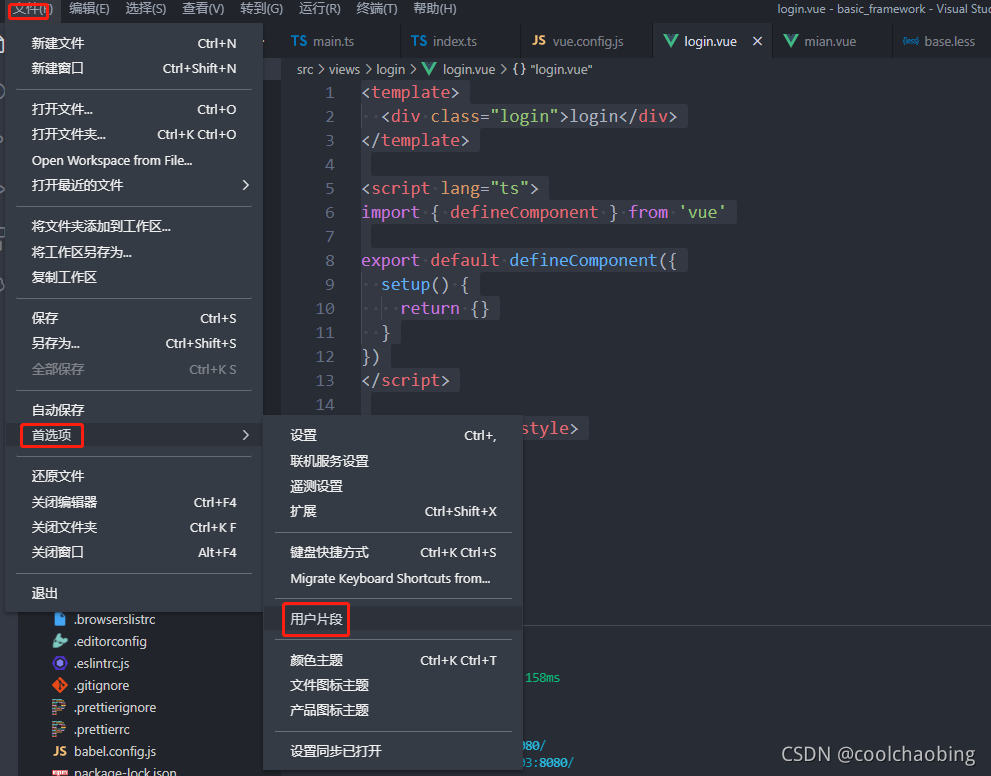Image resolution: width=991 pixels, height=776 pixels.
Task: Select 用户片段 entry
Action: click(393, 619)
